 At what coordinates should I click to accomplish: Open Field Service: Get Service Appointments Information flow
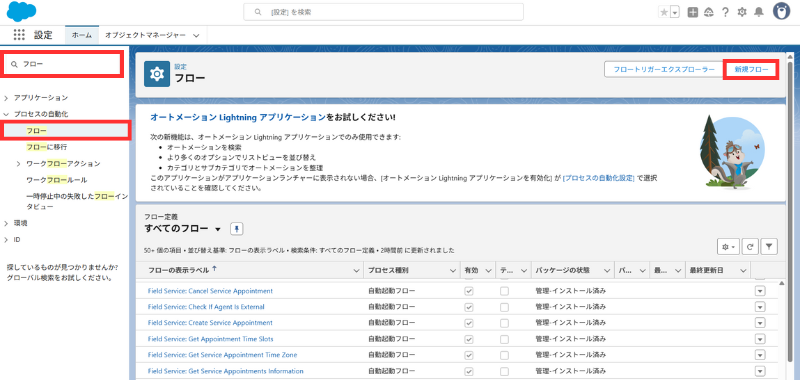tap(226, 371)
